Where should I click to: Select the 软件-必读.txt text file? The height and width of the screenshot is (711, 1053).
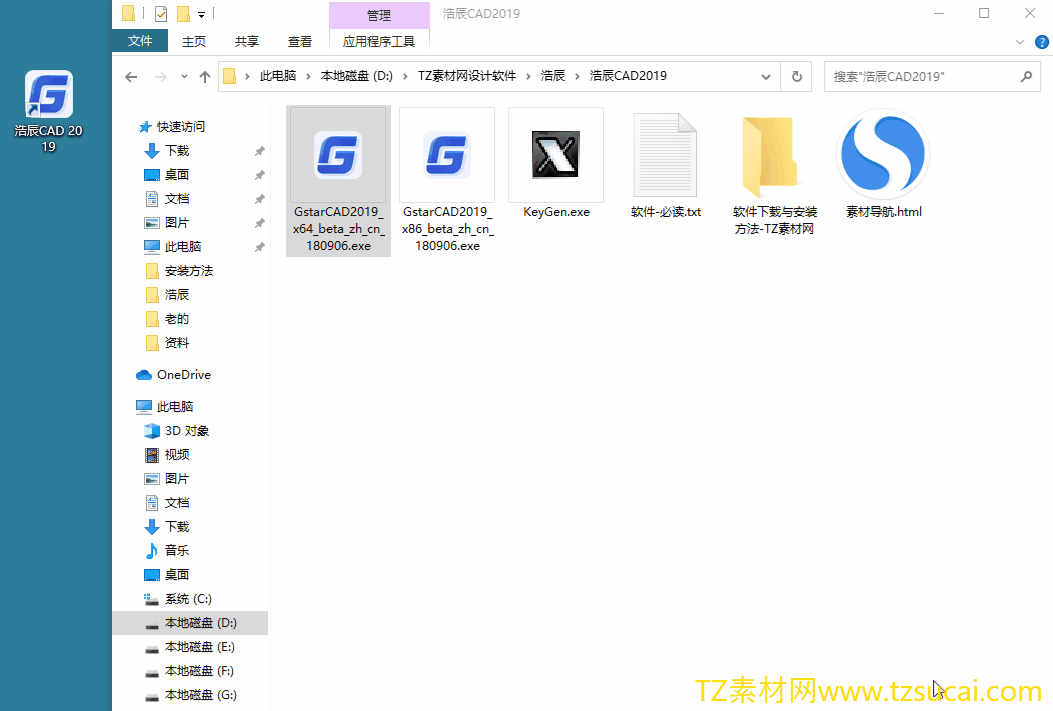tap(666, 166)
